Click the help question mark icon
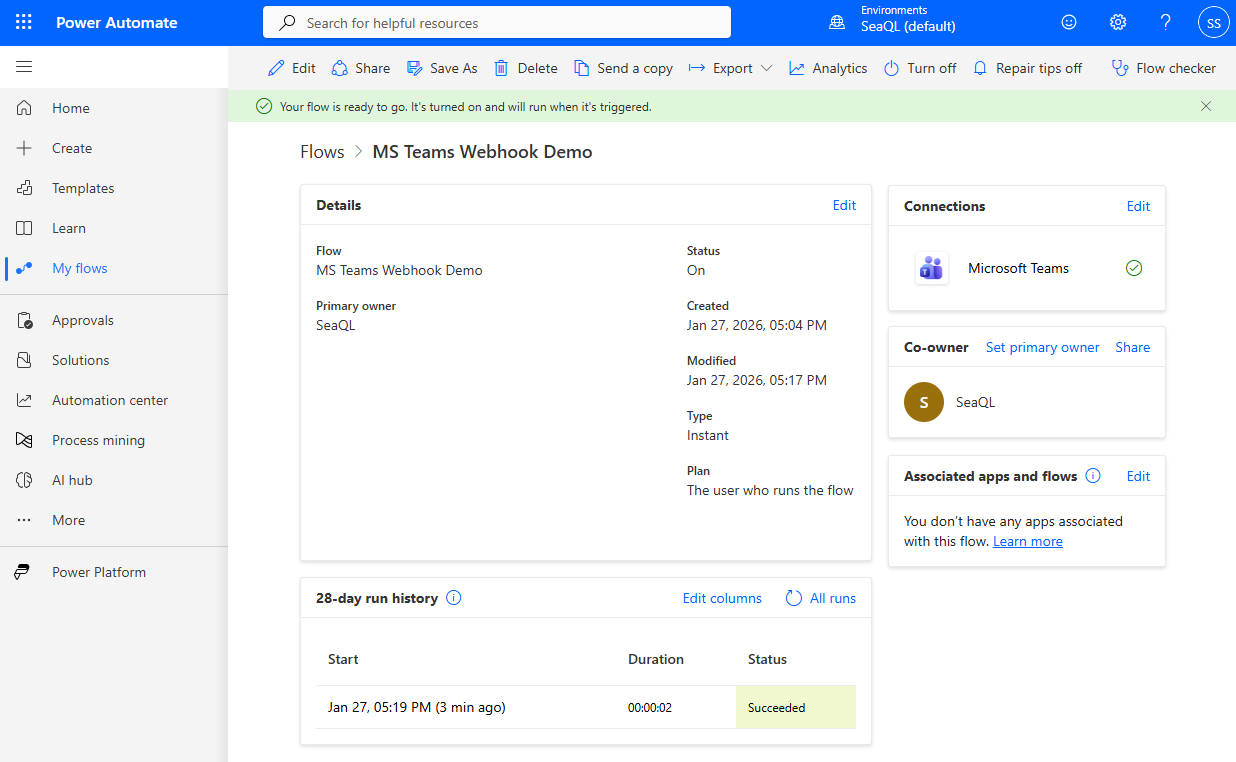The height and width of the screenshot is (762, 1236). point(1165,23)
